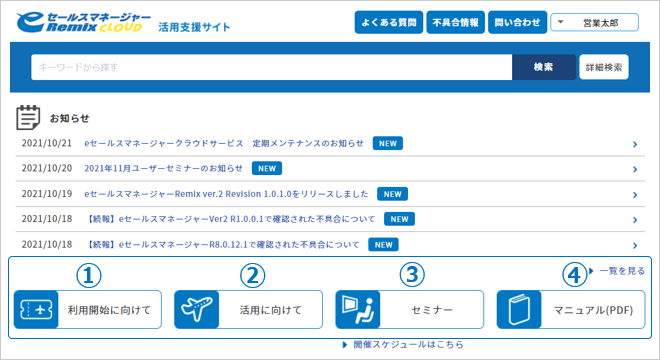Click the eセールスマネージャー Remix Cloud logo
This screenshot has width=660, height=360.
[x=83, y=22]
